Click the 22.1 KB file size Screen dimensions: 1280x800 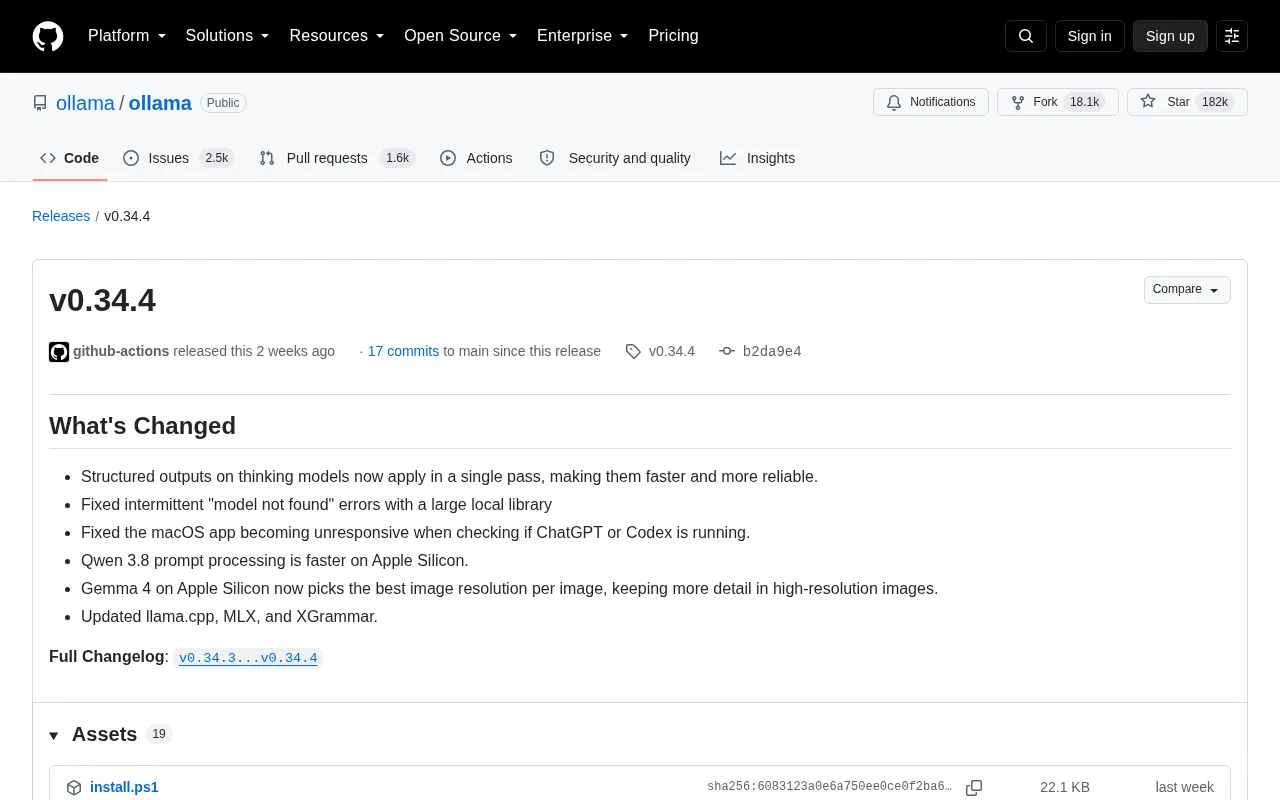point(1065,788)
